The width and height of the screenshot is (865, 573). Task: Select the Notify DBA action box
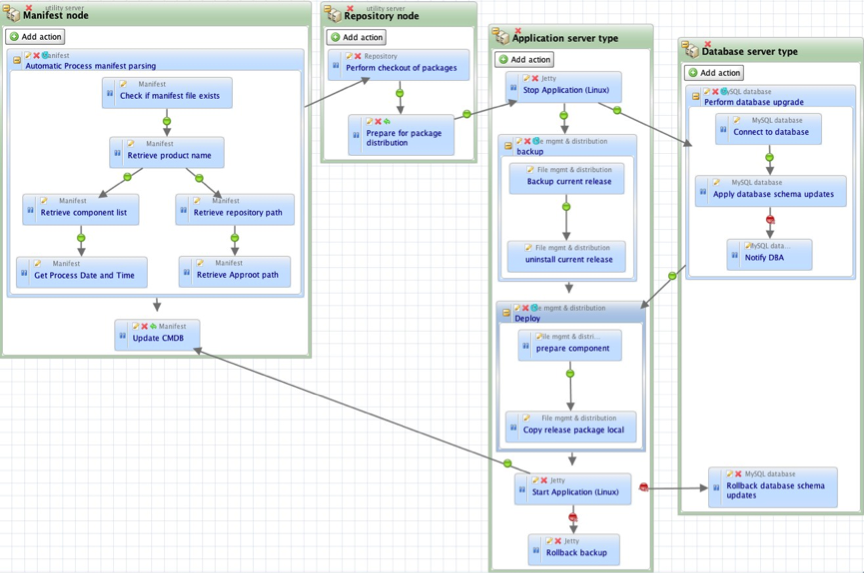pos(770,254)
